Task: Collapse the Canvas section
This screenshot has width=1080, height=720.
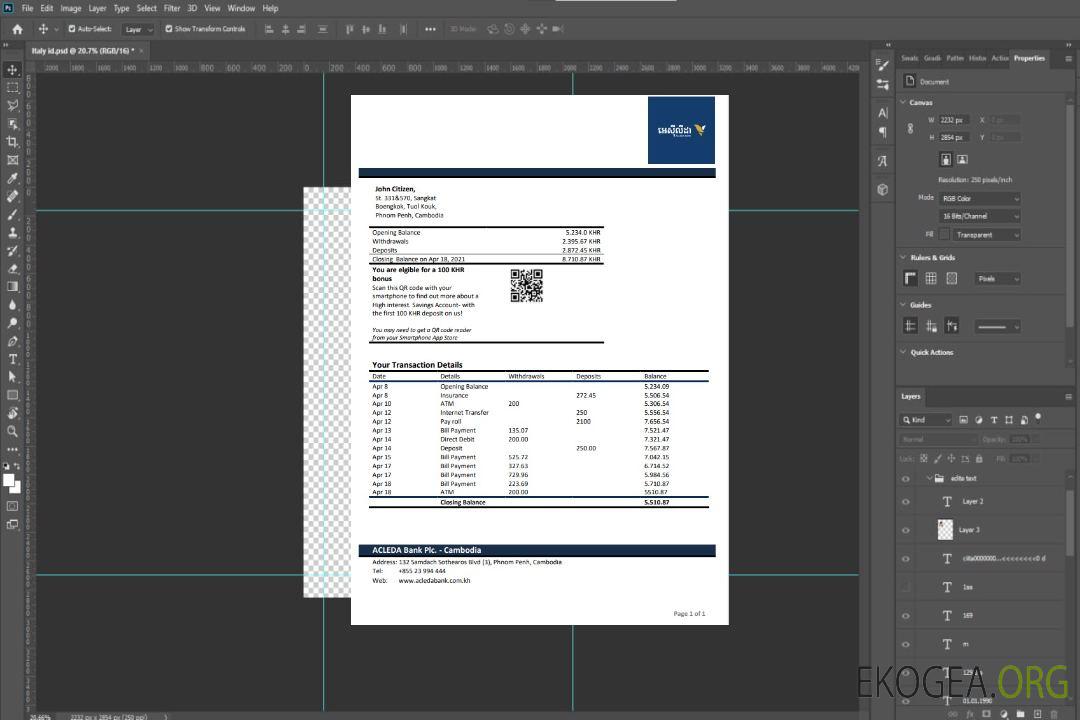Action: [903, 102]
